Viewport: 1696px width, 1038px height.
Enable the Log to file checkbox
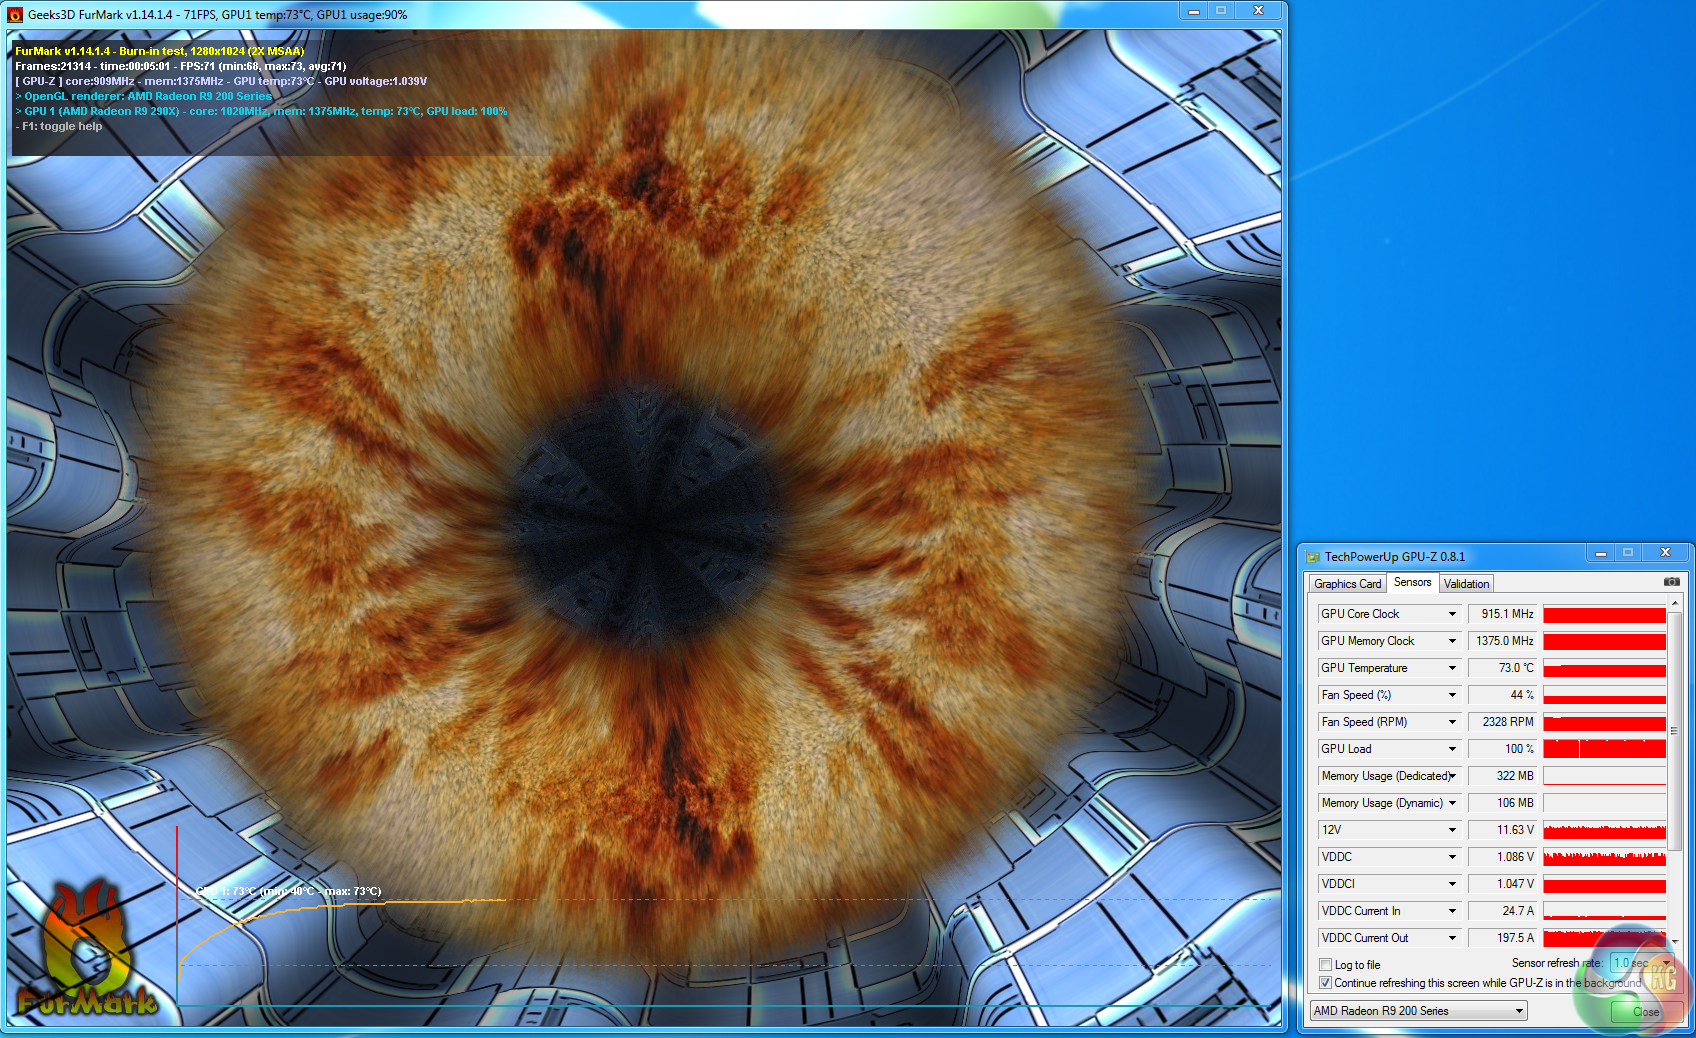coord(1325,965)
